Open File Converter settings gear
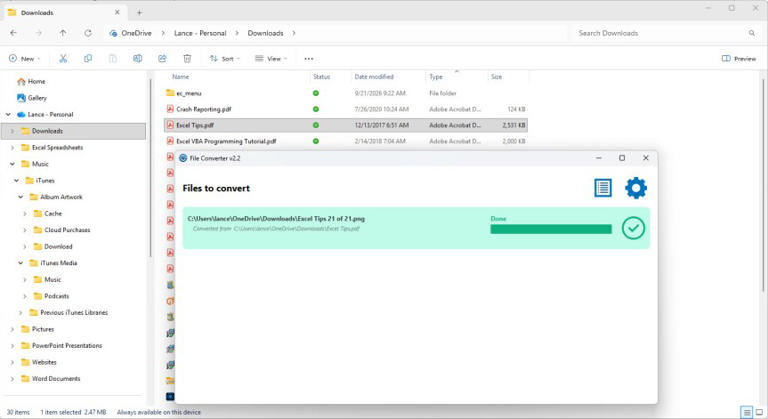768x419 pixels. tap(636, 188)
